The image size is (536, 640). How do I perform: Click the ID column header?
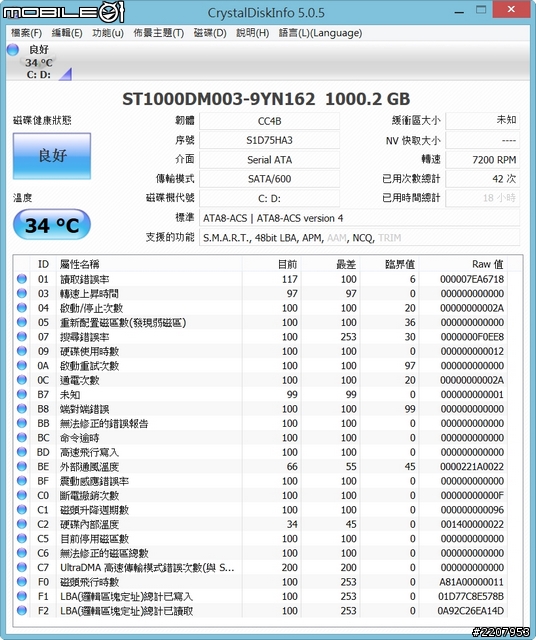tap(43, 264)
